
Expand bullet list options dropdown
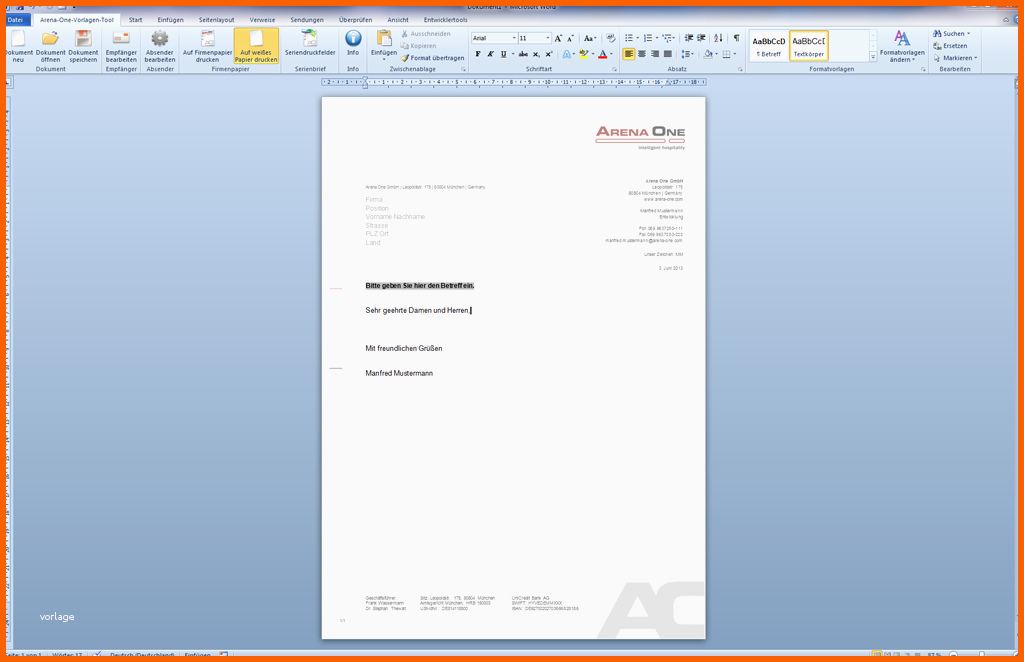(x=637, y=39)
